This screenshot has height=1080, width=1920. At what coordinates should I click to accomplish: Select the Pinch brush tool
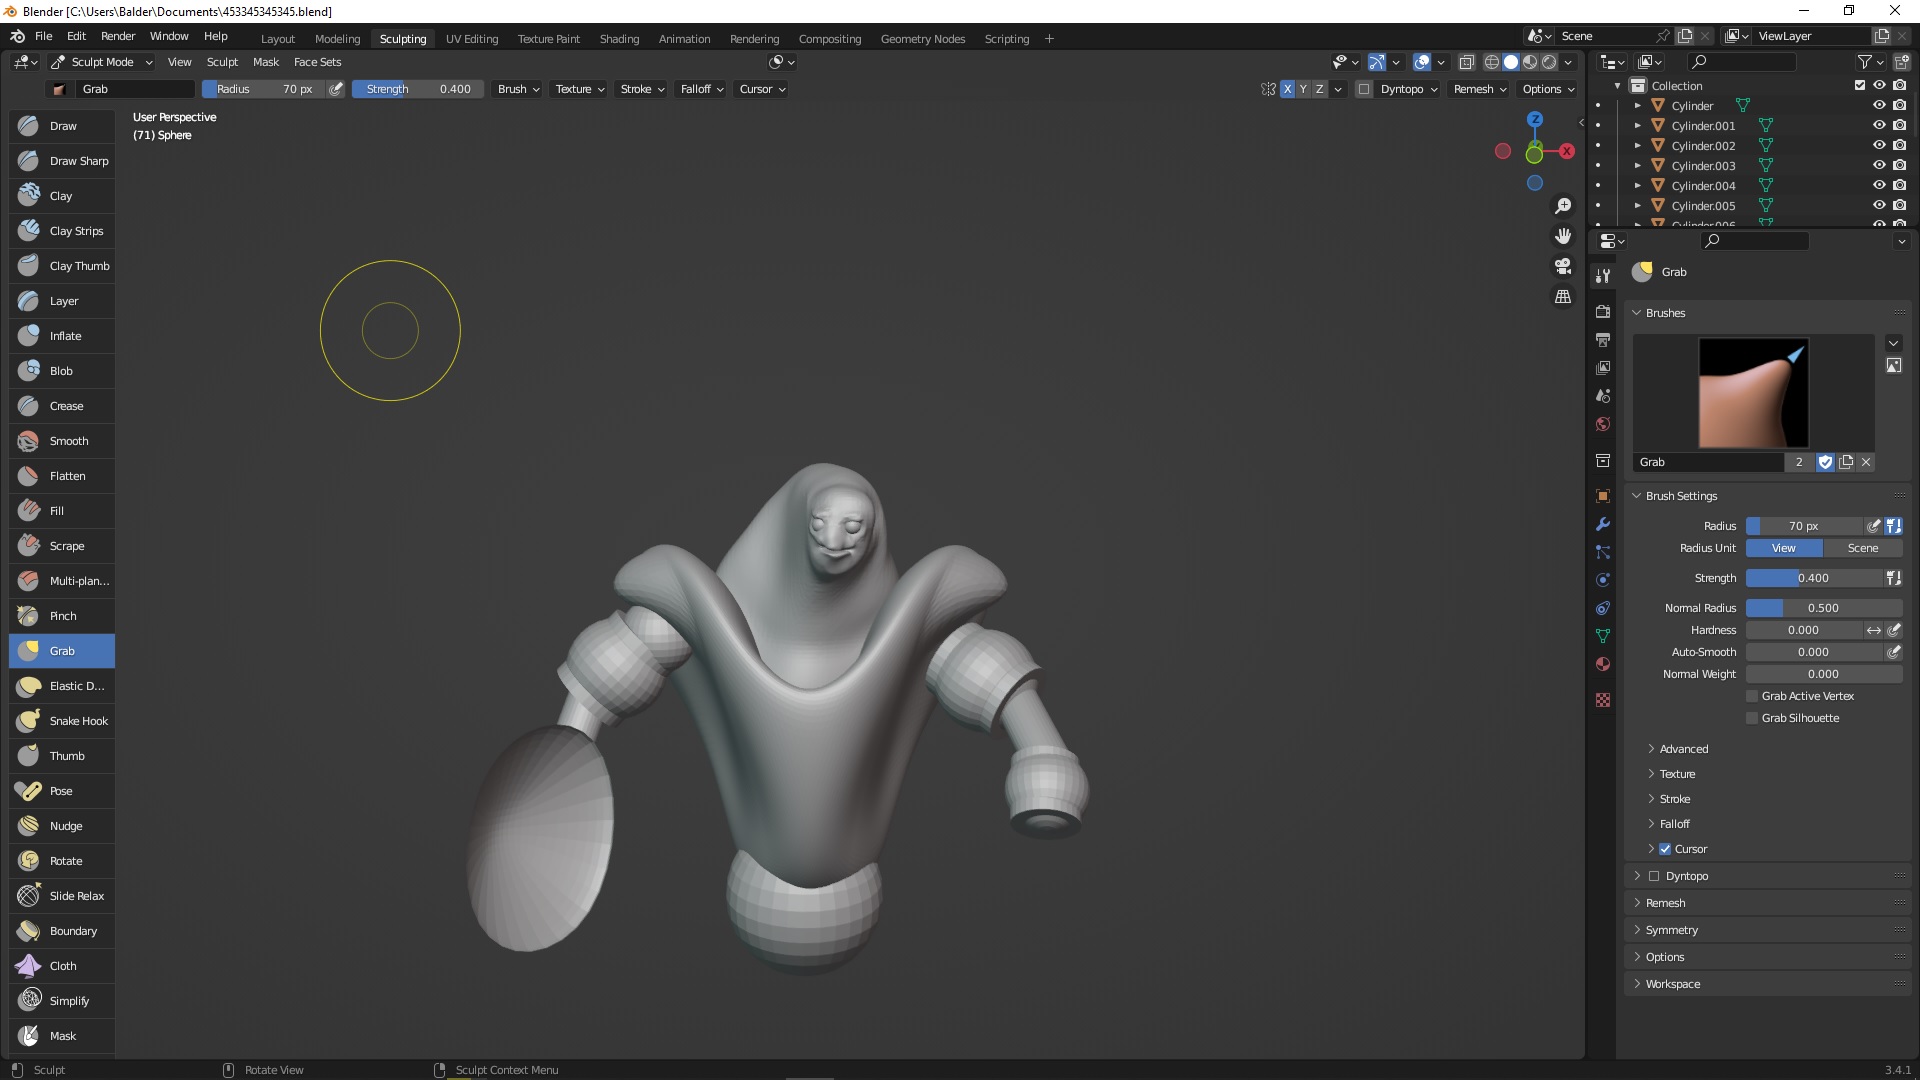[62, 616]
